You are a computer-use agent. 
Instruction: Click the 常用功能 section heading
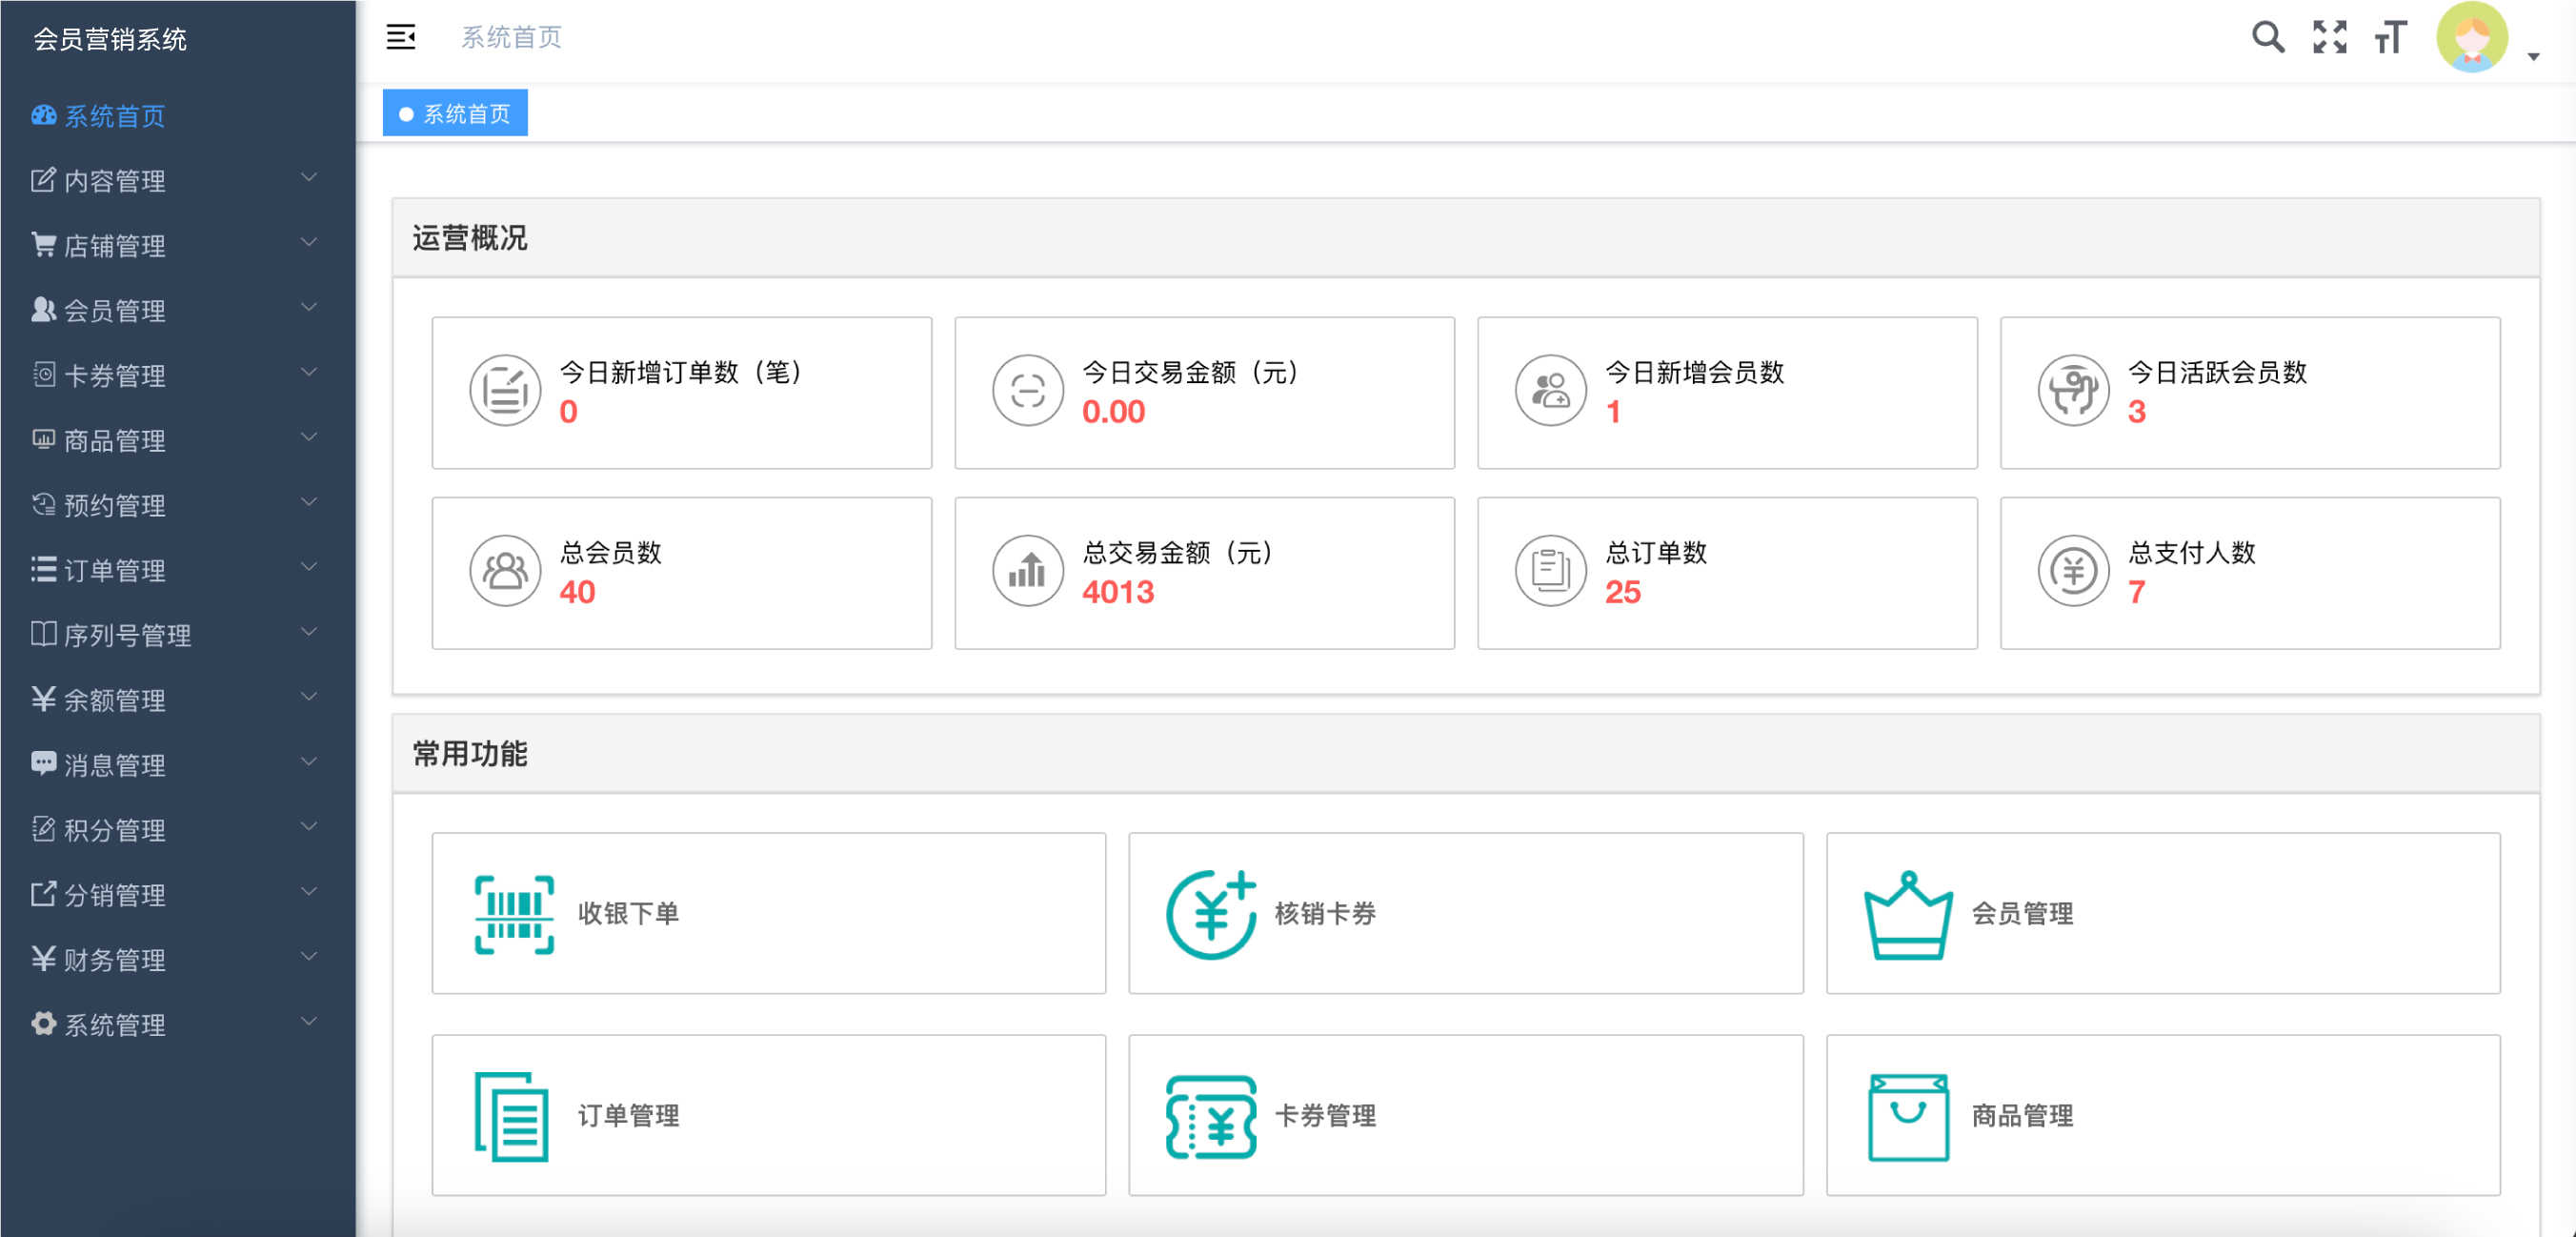[x=470, y=754]
